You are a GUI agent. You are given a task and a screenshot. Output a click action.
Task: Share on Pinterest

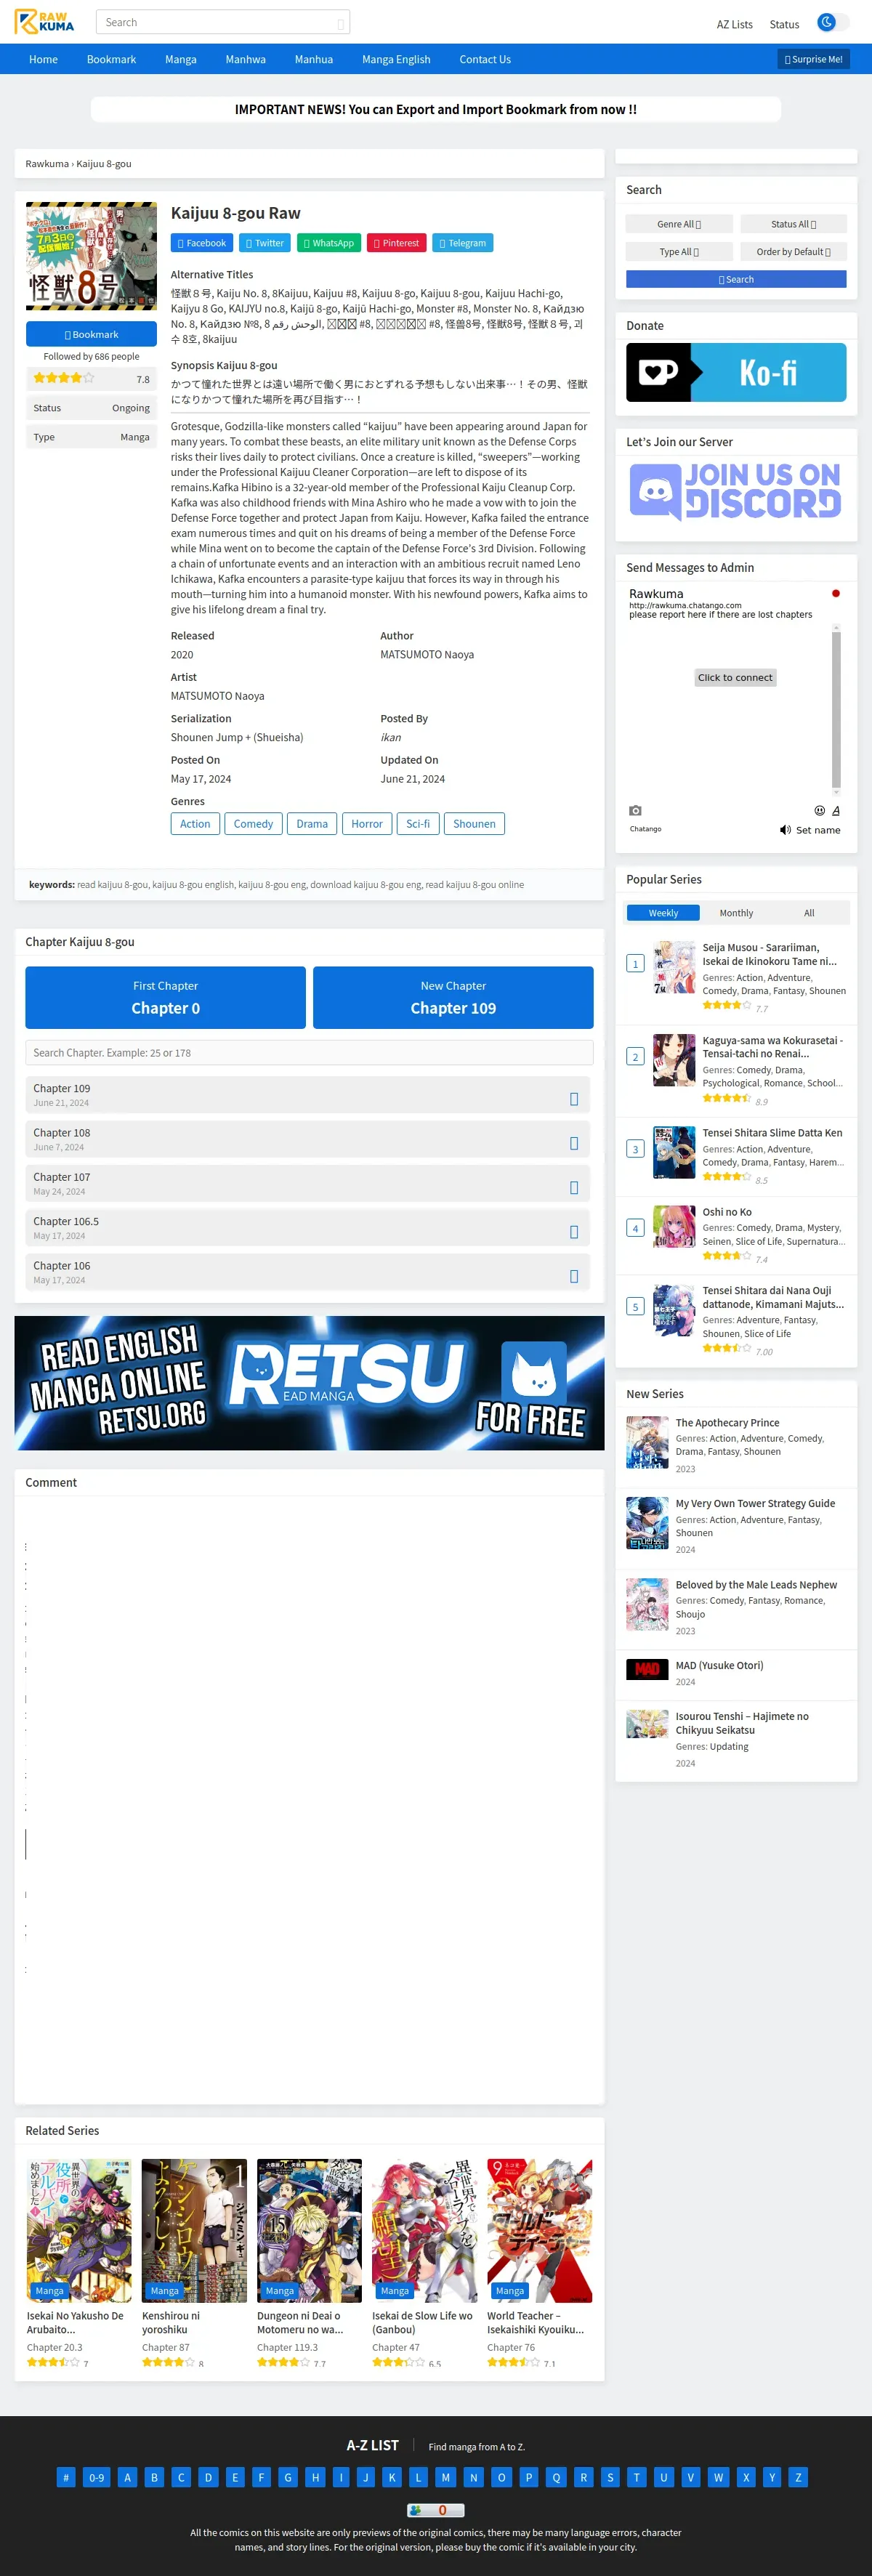point(396,243)
